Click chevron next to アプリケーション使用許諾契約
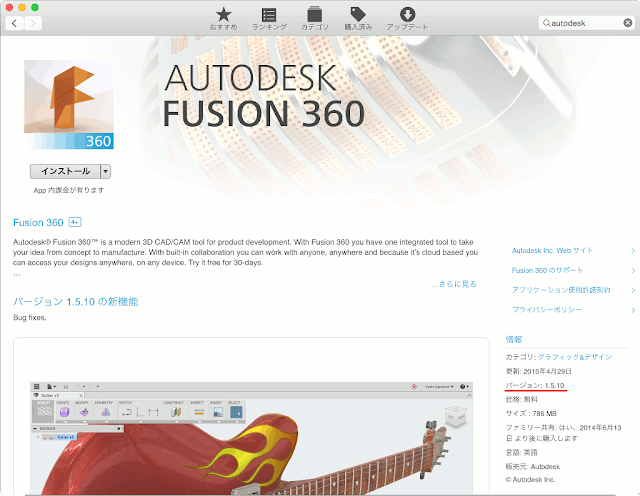This screenshot has width=640, height=496. (x=633, y=290)
